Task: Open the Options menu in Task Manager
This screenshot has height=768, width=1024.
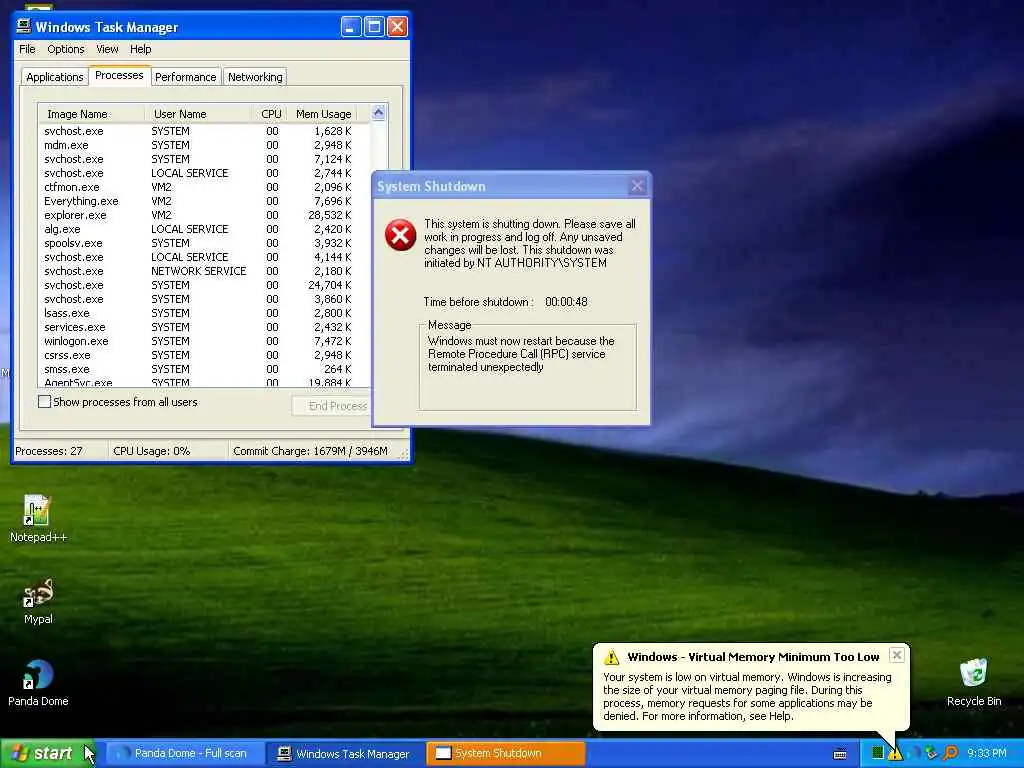Action: 65,49
